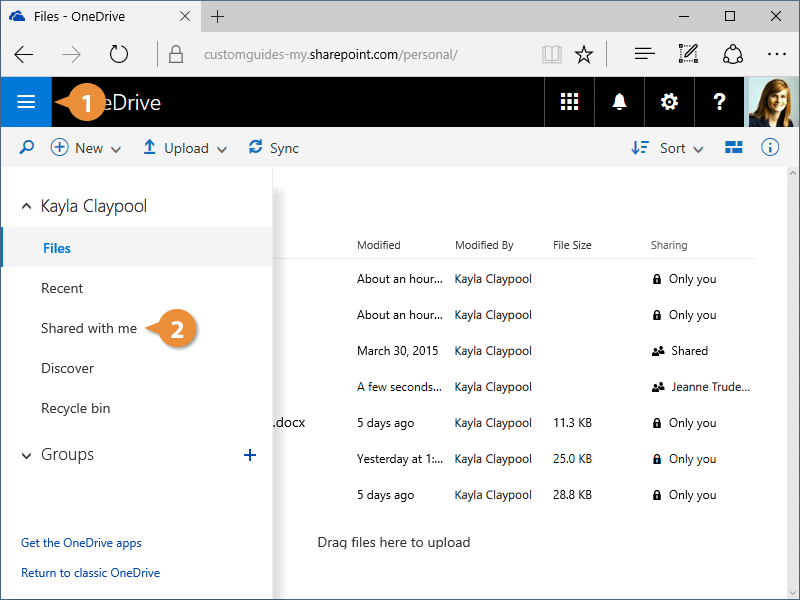Expand the Groups section

point(26,455)
